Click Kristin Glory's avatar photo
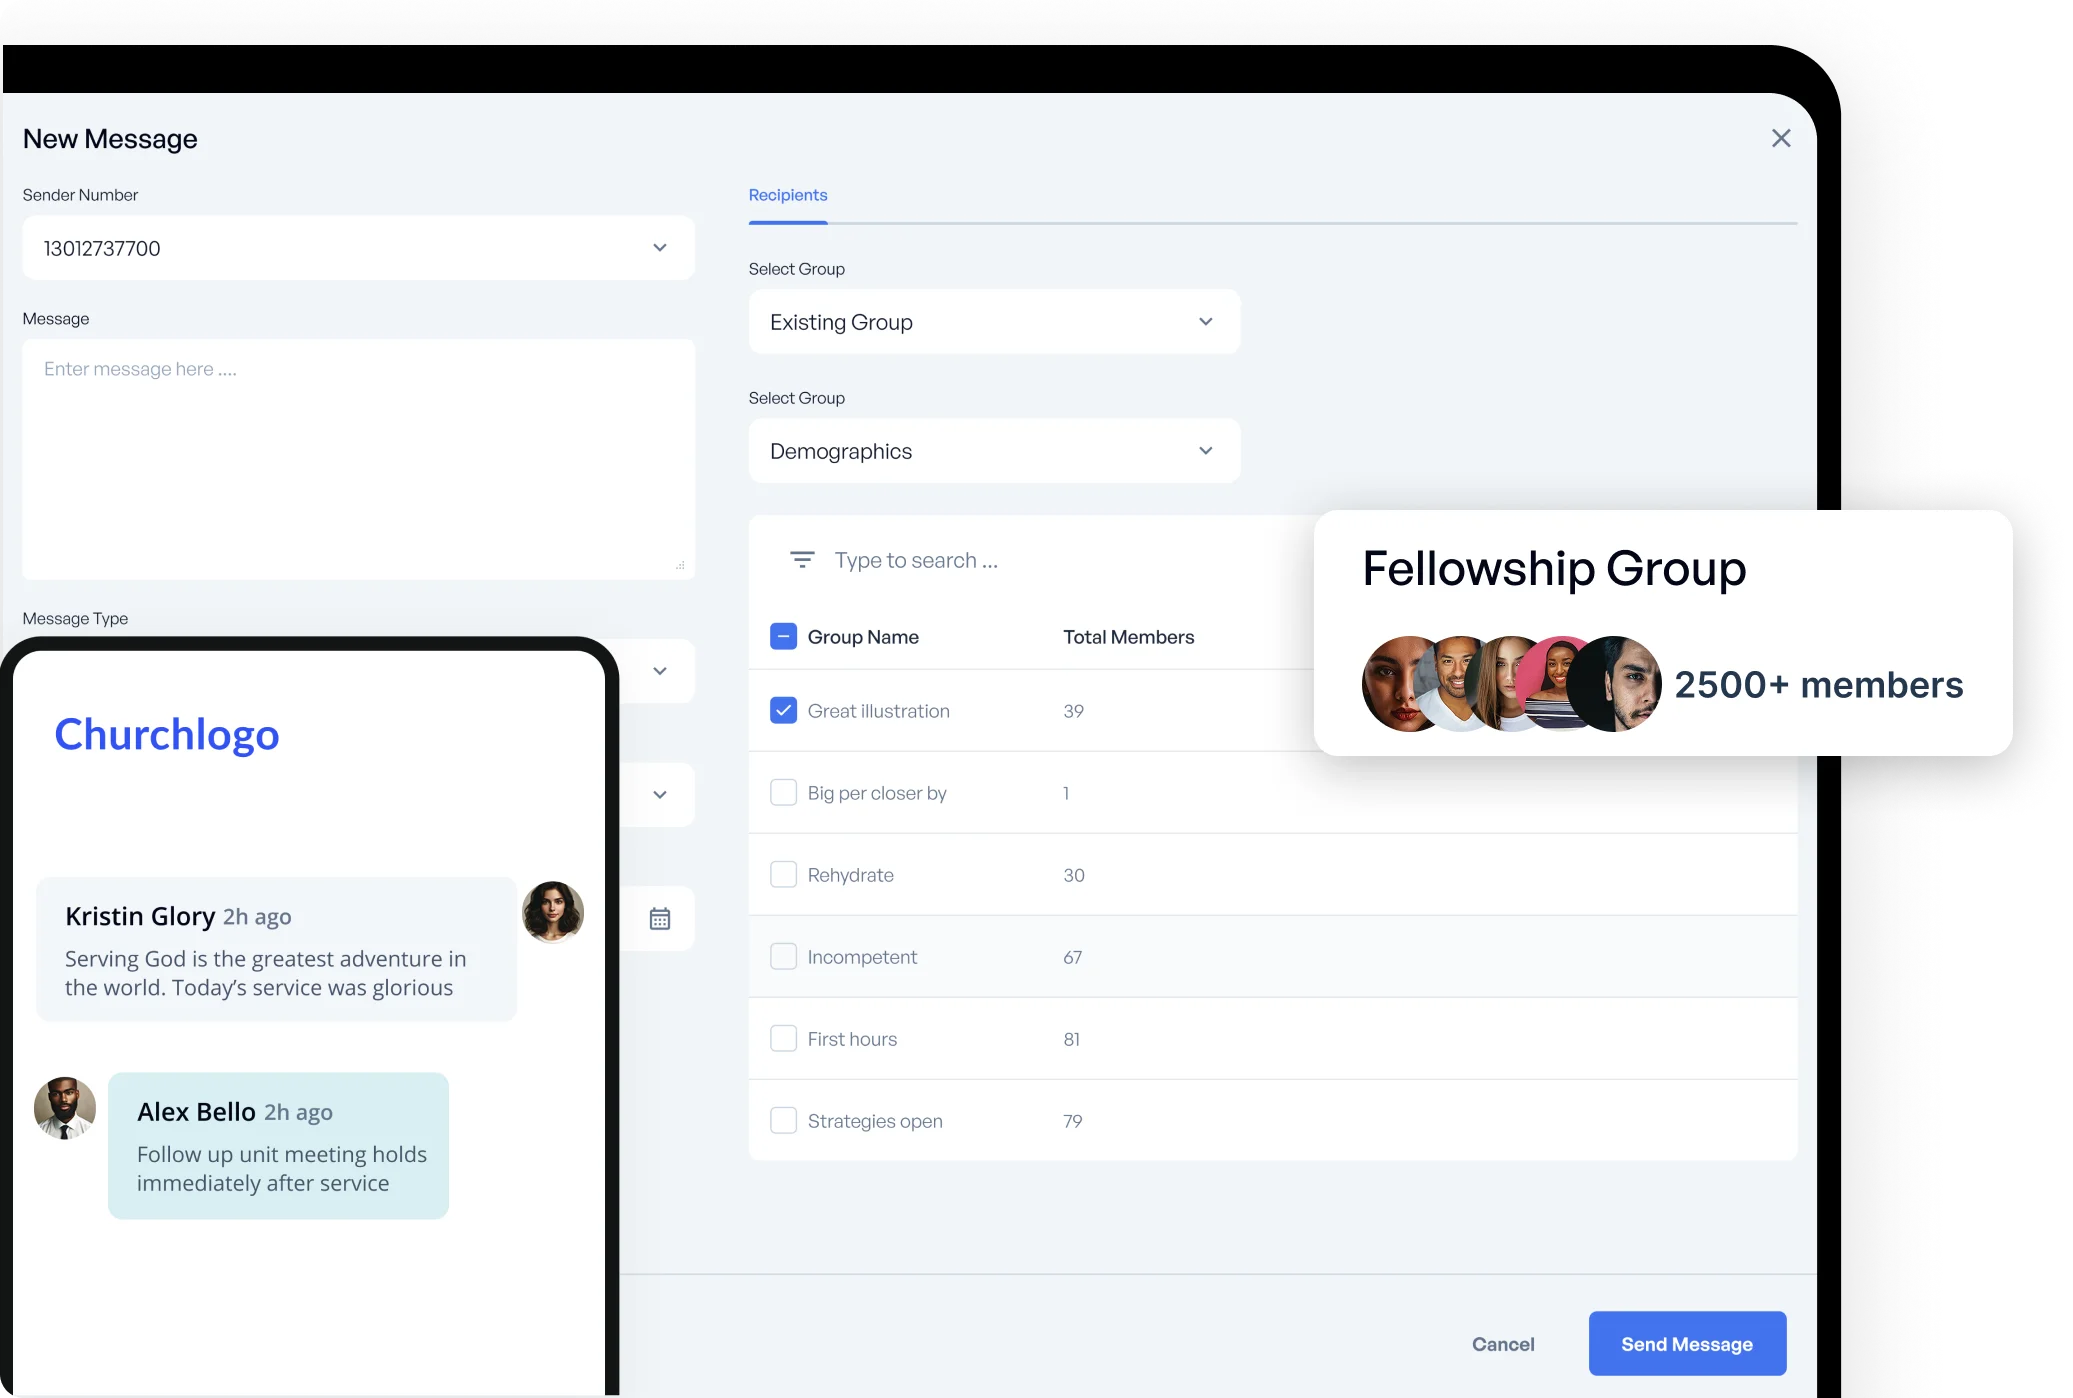 click(553, 912)
